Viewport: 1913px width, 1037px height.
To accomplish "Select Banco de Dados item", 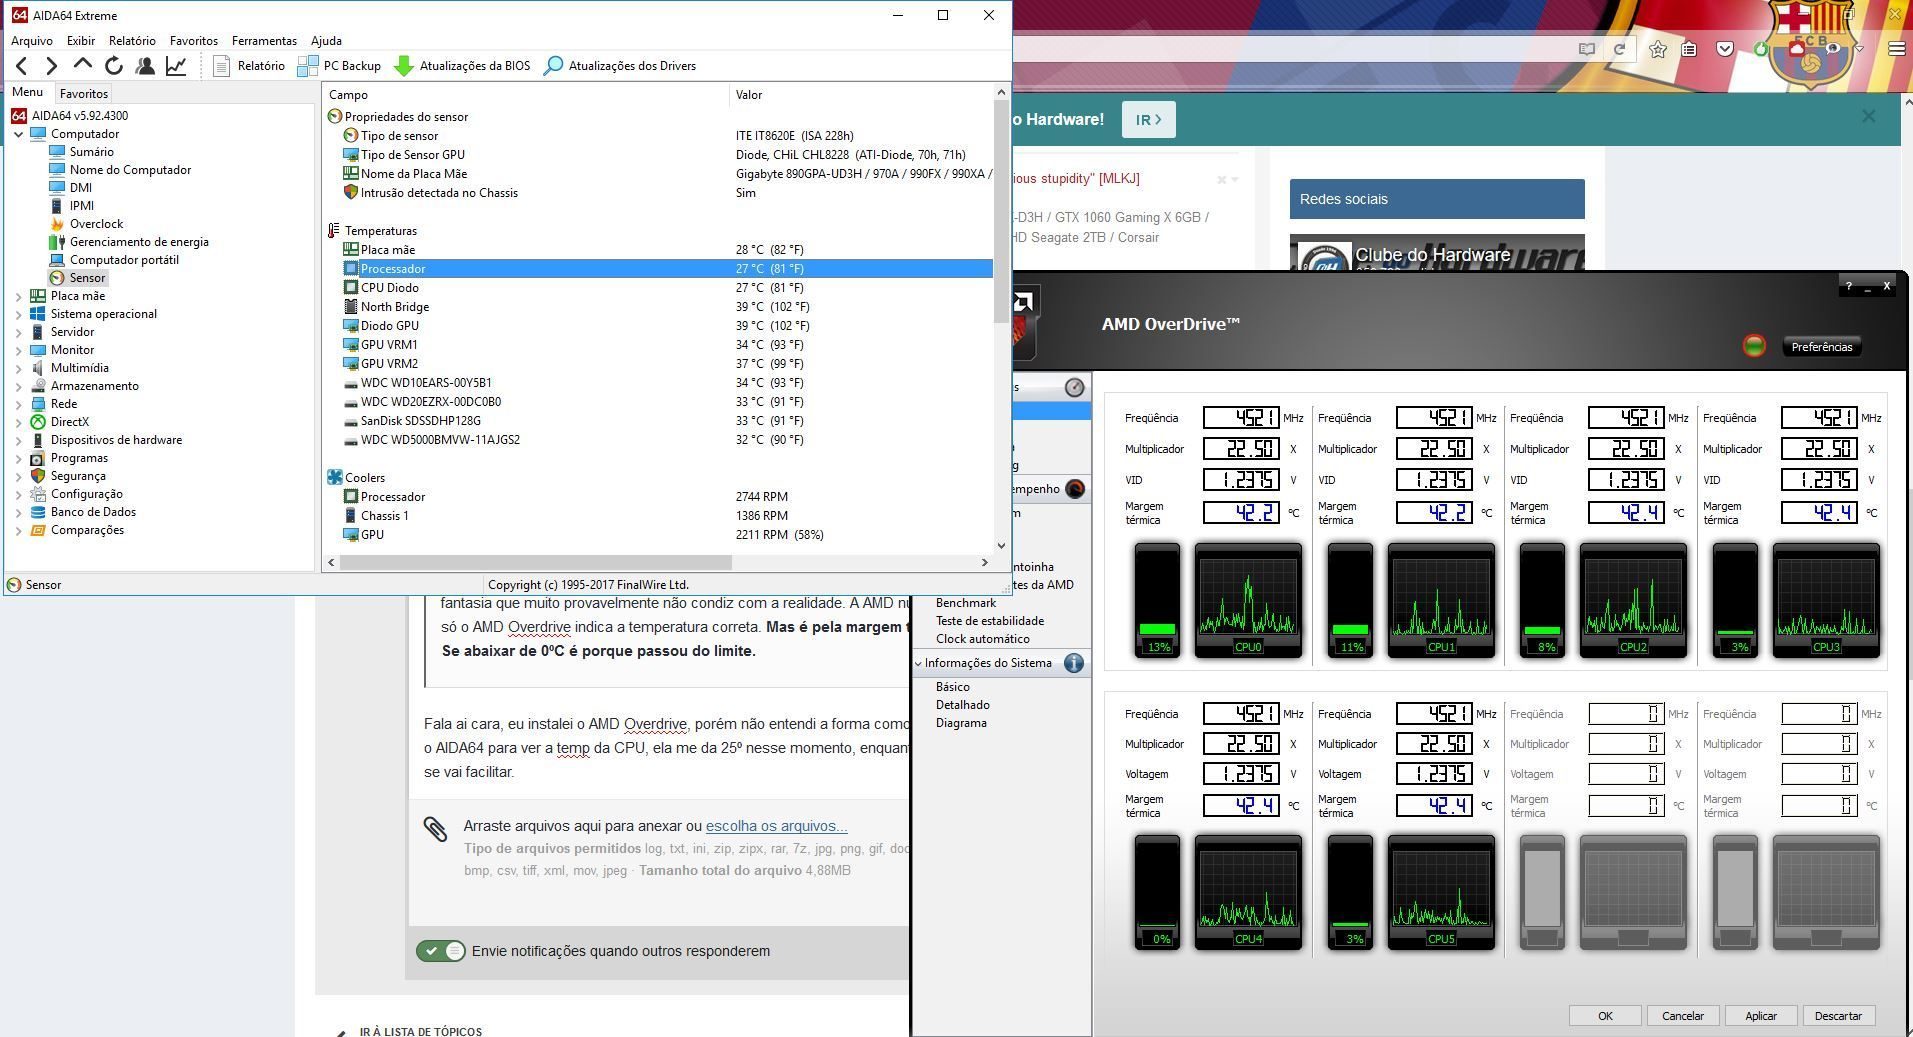I will click(93, 512).
